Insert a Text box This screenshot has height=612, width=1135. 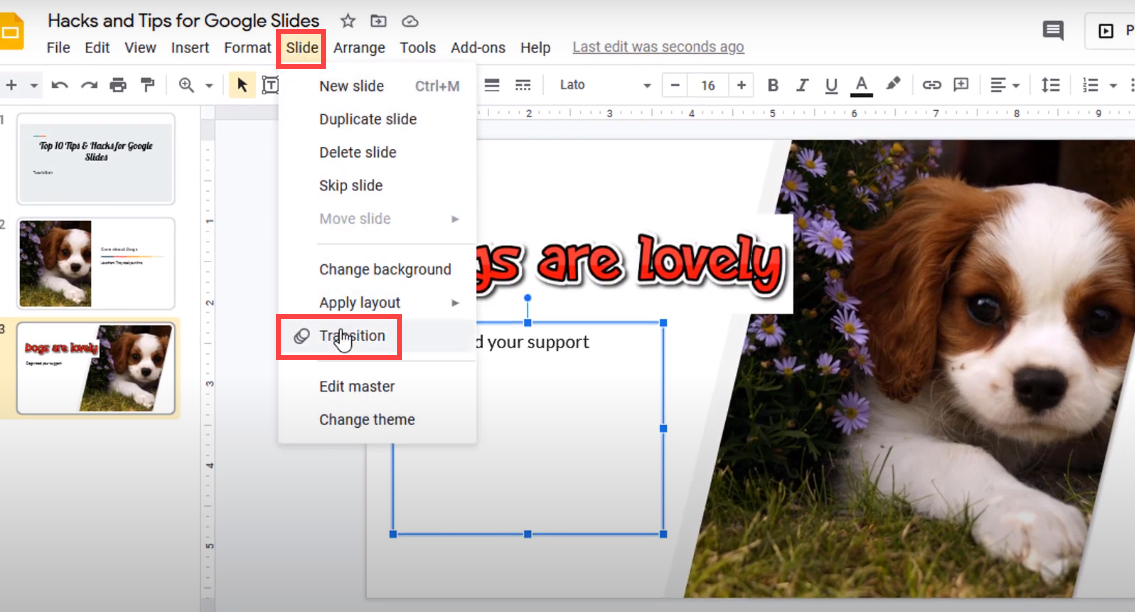click(x=271, y=85)
